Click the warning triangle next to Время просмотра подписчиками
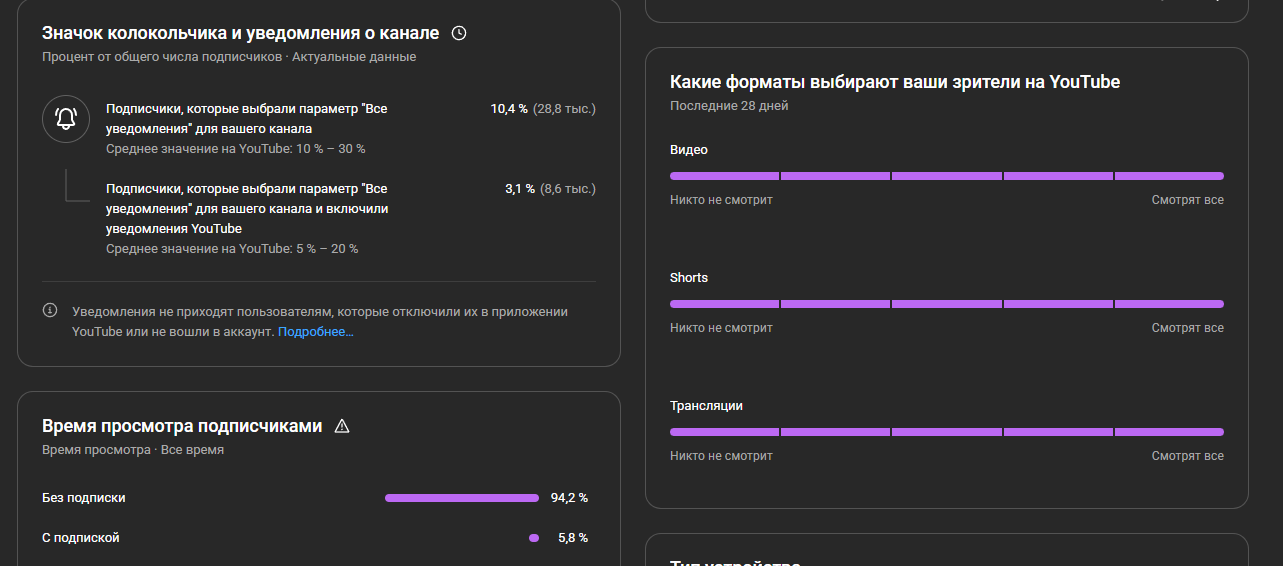 342,426
